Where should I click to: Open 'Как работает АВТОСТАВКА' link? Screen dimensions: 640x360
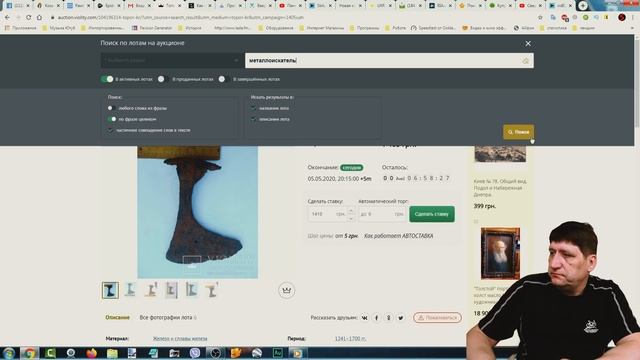[398, 236]
